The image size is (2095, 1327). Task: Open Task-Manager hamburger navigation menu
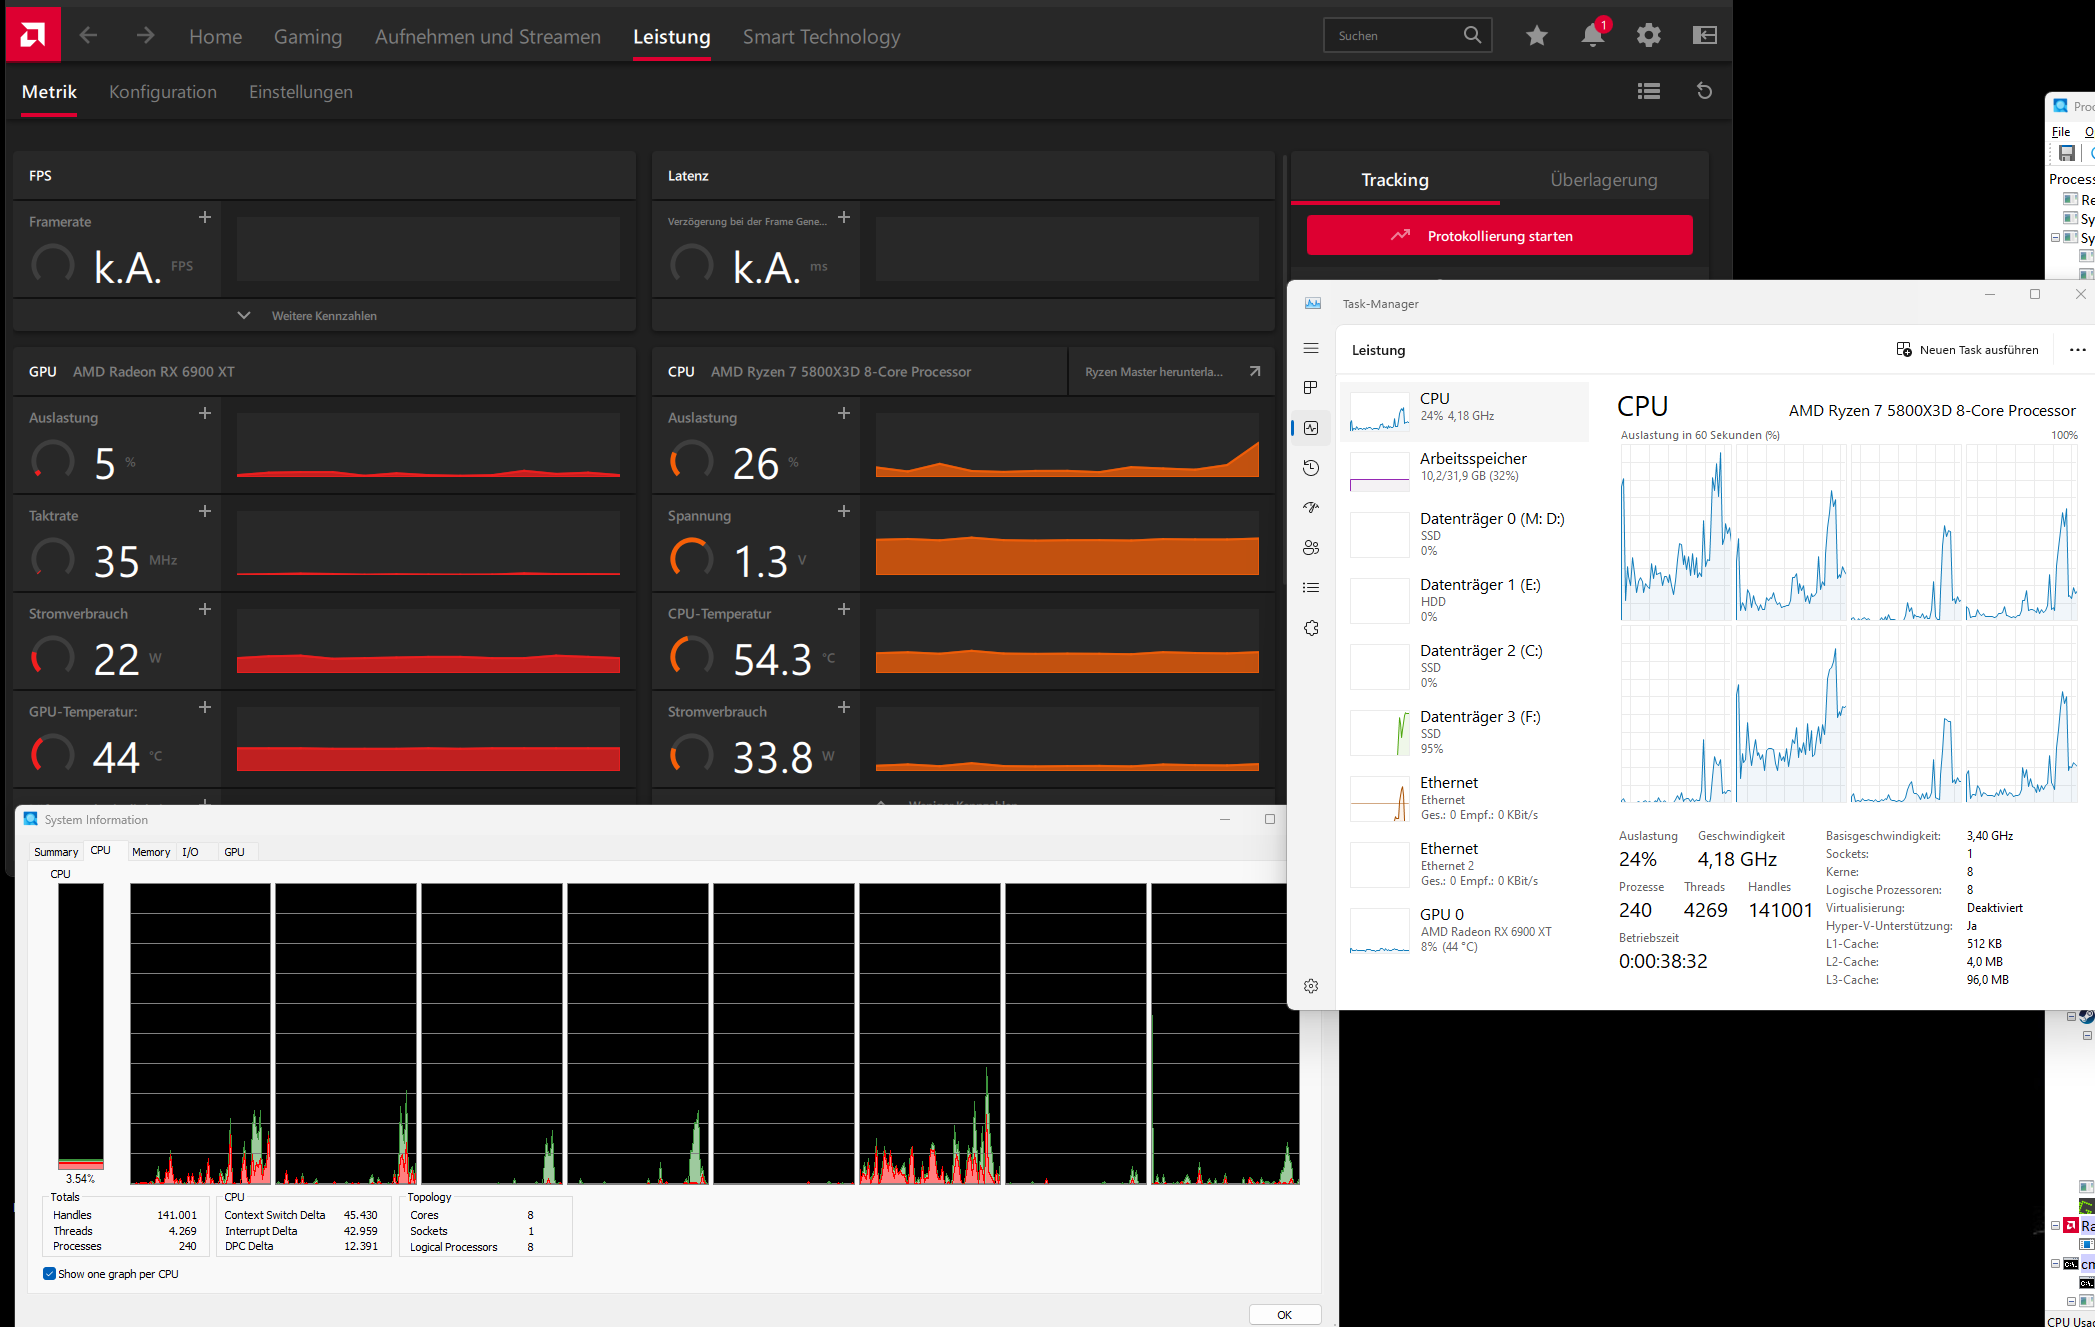tap(1311, 348)
